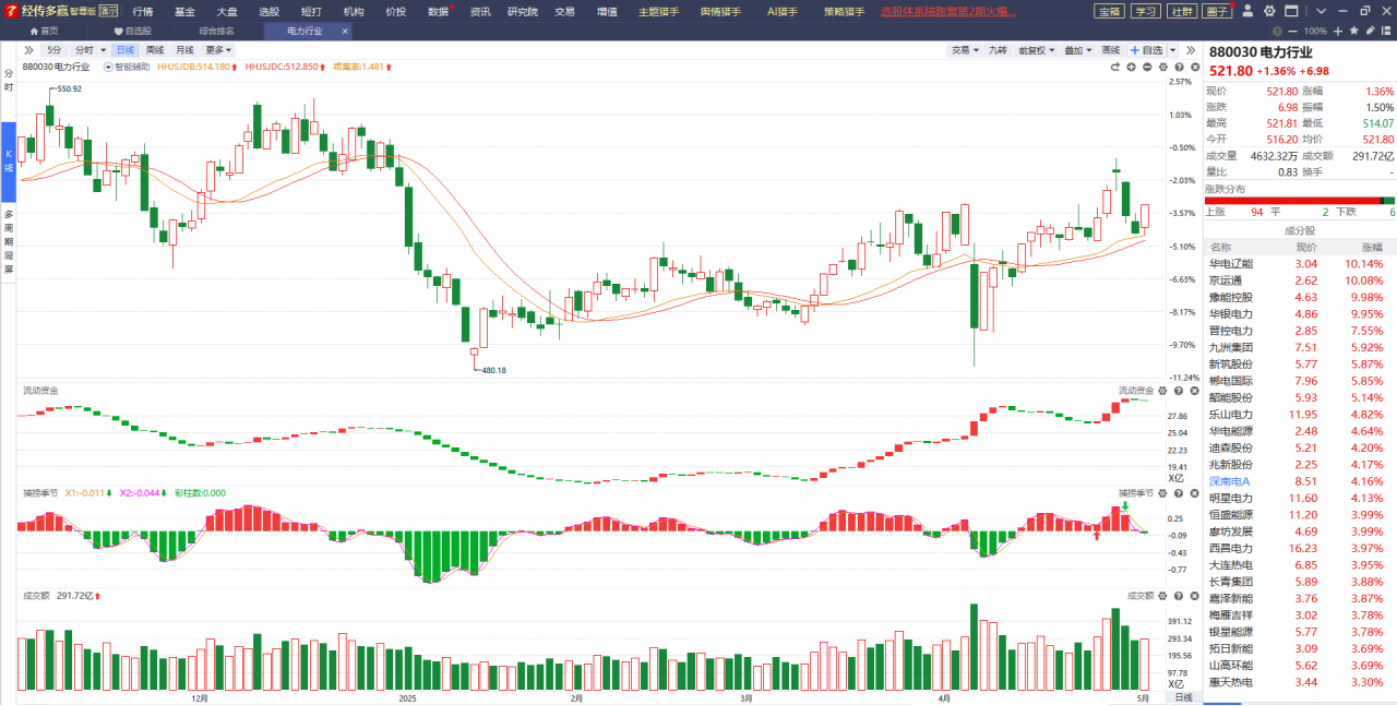Open the 画线 drawing tools
This screenshot has height=706, width=1397.
(1110, 50)
